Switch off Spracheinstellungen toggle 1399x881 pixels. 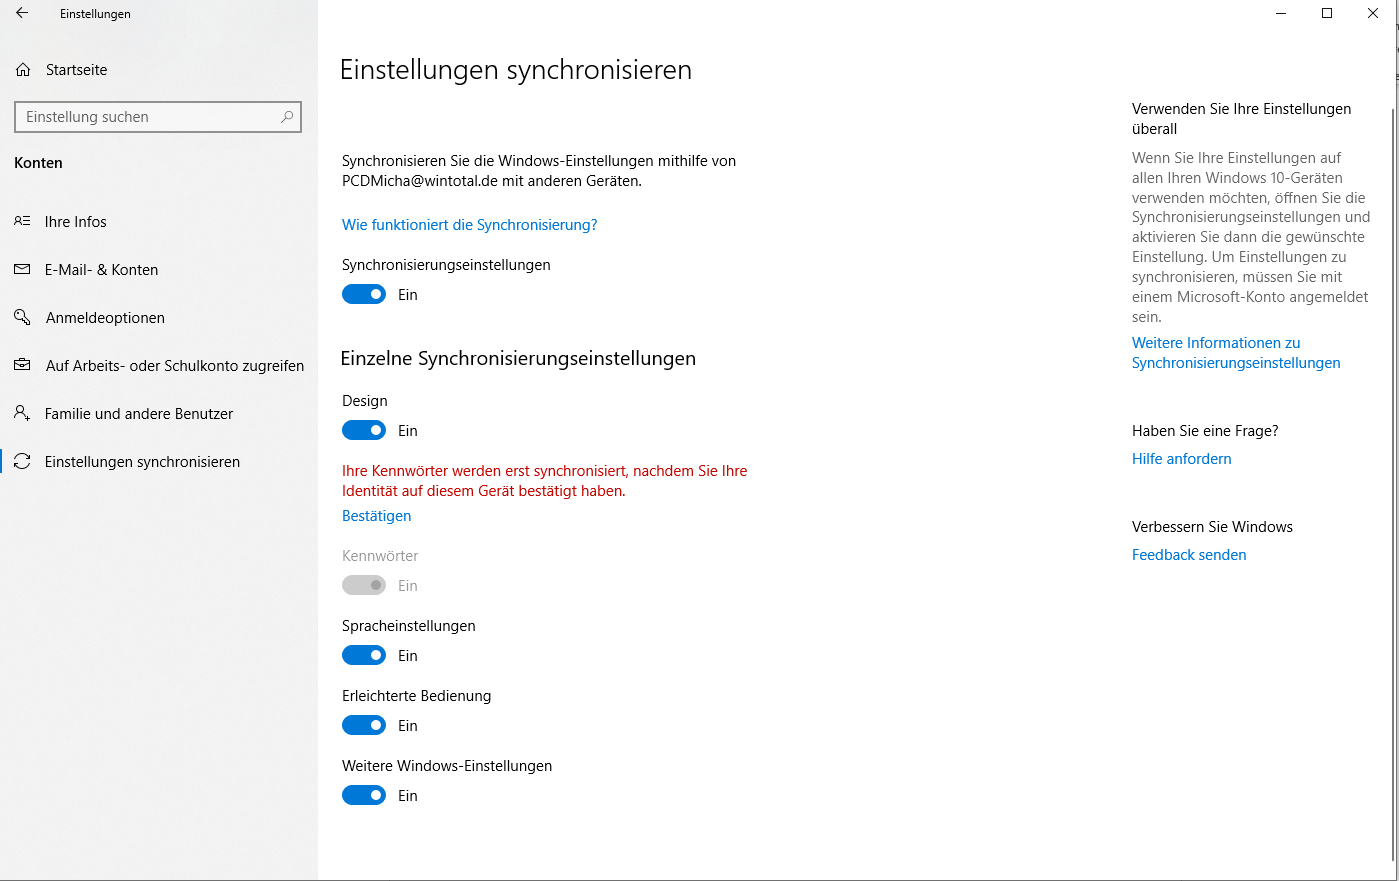click(x=364, y=656)
